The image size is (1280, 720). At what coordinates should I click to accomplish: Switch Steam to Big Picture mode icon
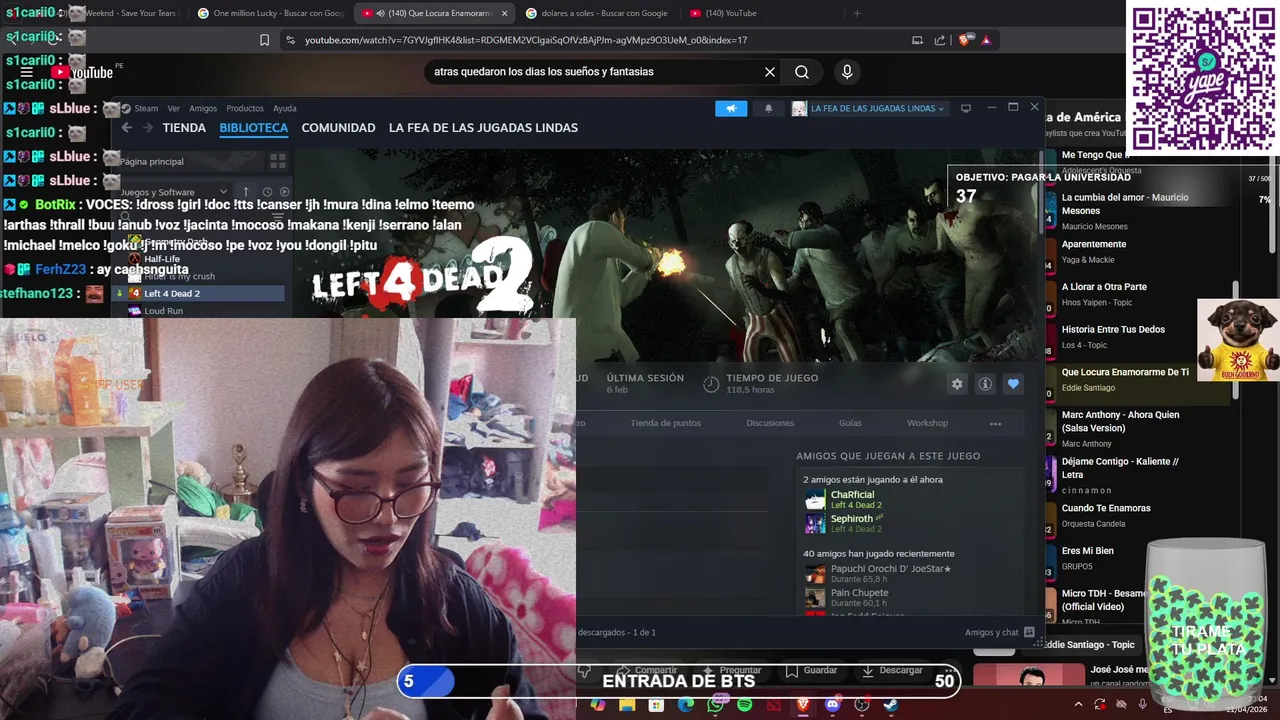click(965, 108)
